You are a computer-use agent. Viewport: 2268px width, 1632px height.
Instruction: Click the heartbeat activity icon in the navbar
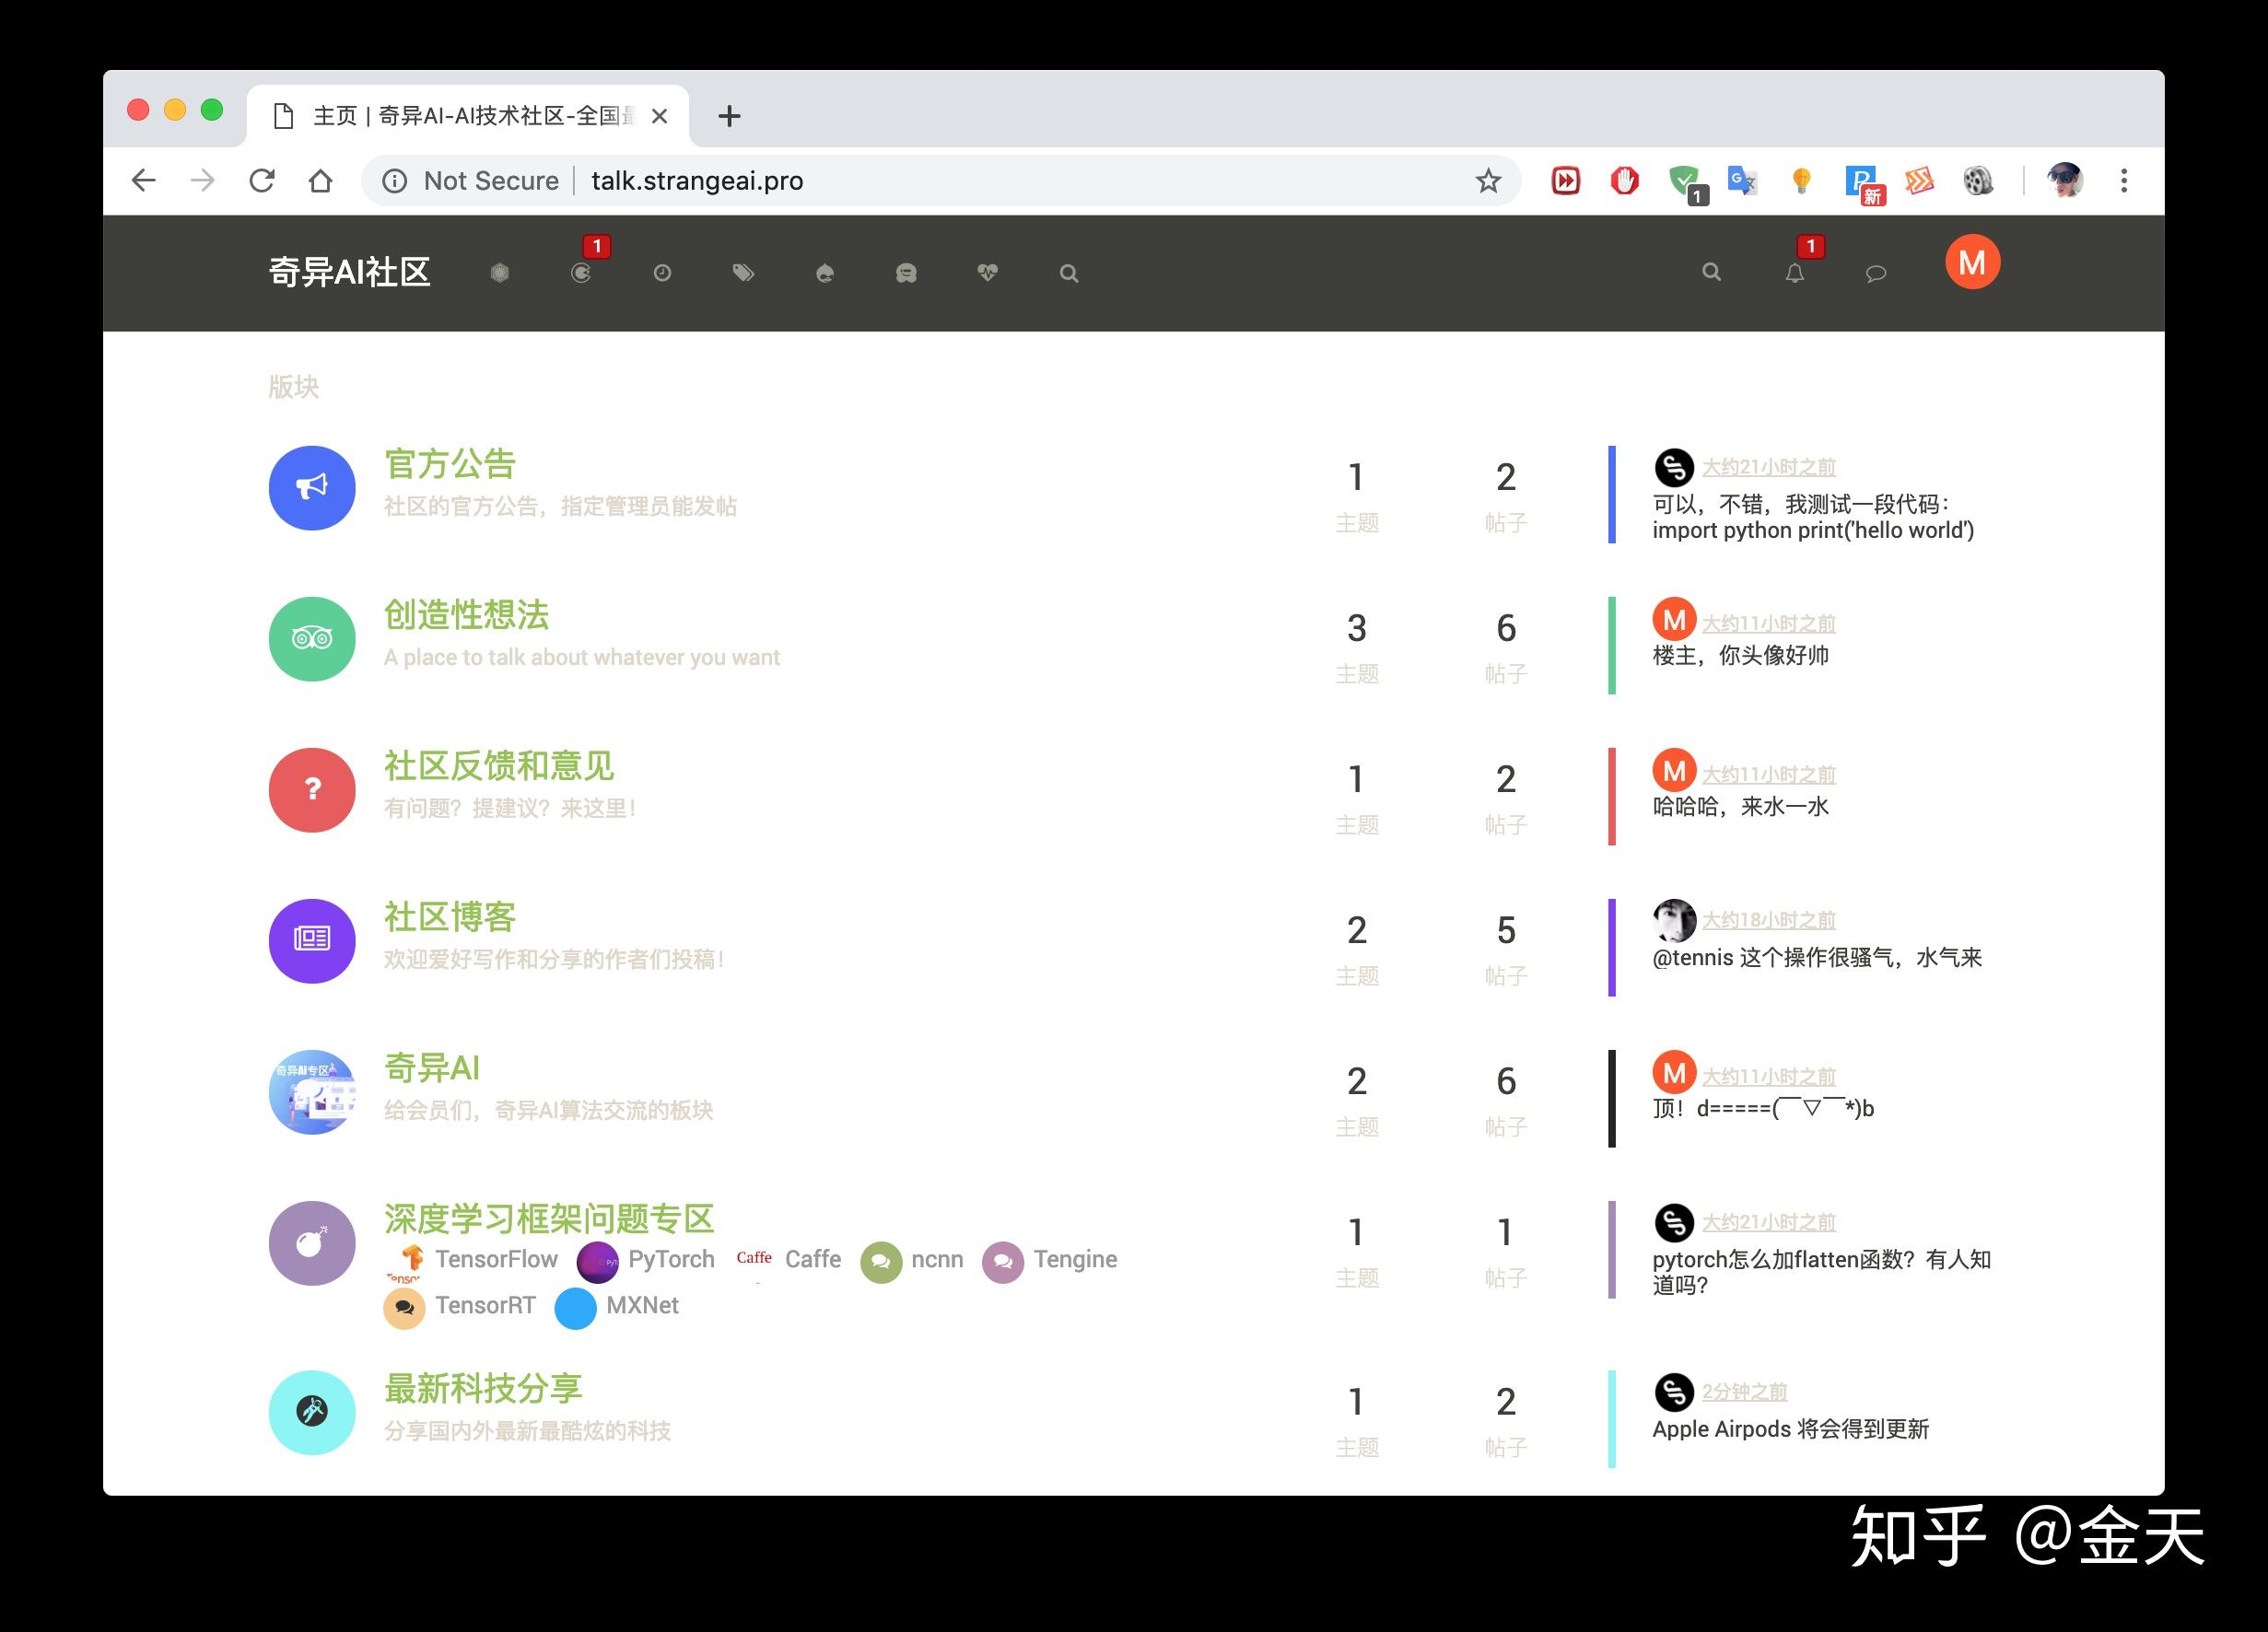point(988,272)
